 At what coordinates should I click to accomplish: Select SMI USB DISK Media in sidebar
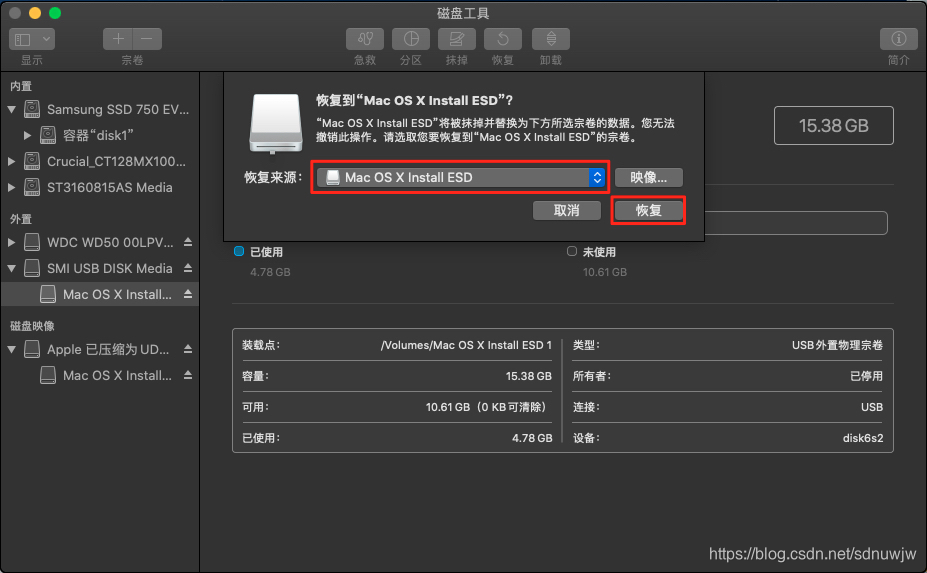(99, 268)
